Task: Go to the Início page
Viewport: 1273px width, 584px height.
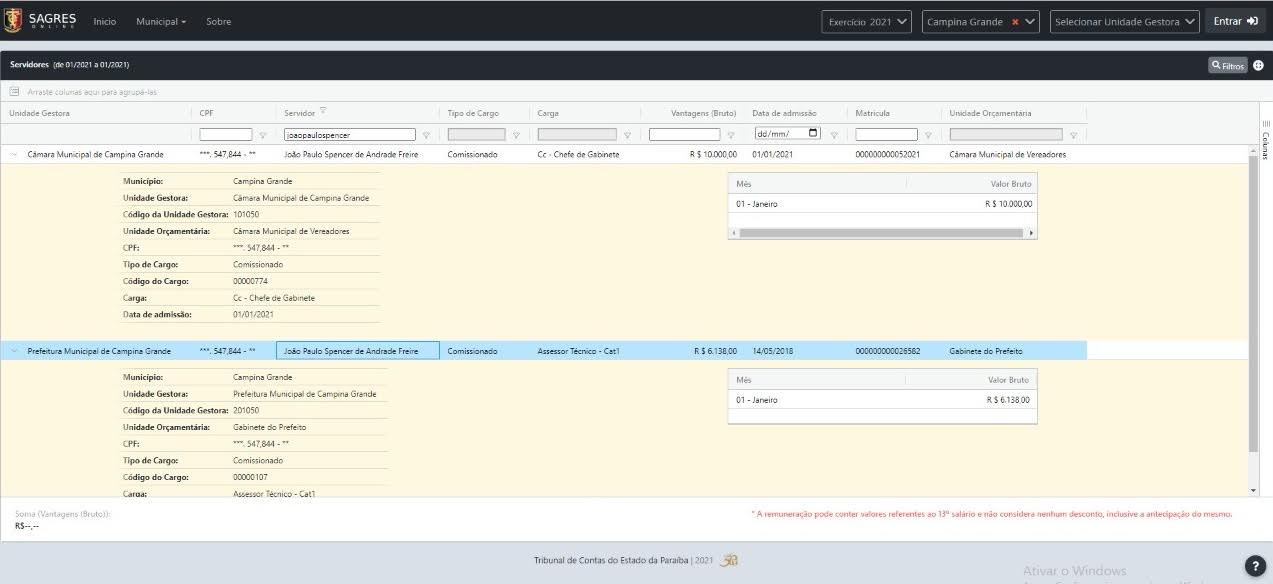Action: coord(104,22)
